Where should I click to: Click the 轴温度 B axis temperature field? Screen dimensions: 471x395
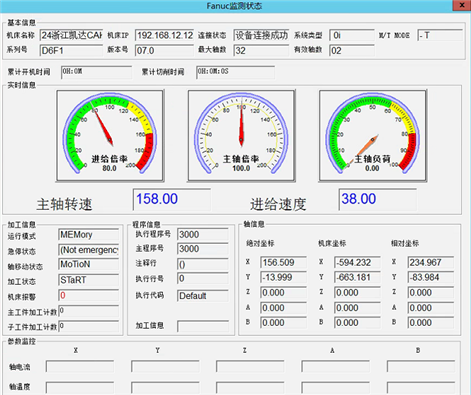point(421,388)
